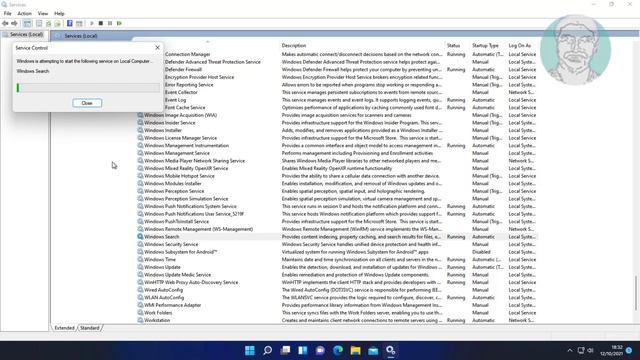Click the Export List toolbar icon
The width and height of the screenshot is (640, 360).
coord(58,23)
